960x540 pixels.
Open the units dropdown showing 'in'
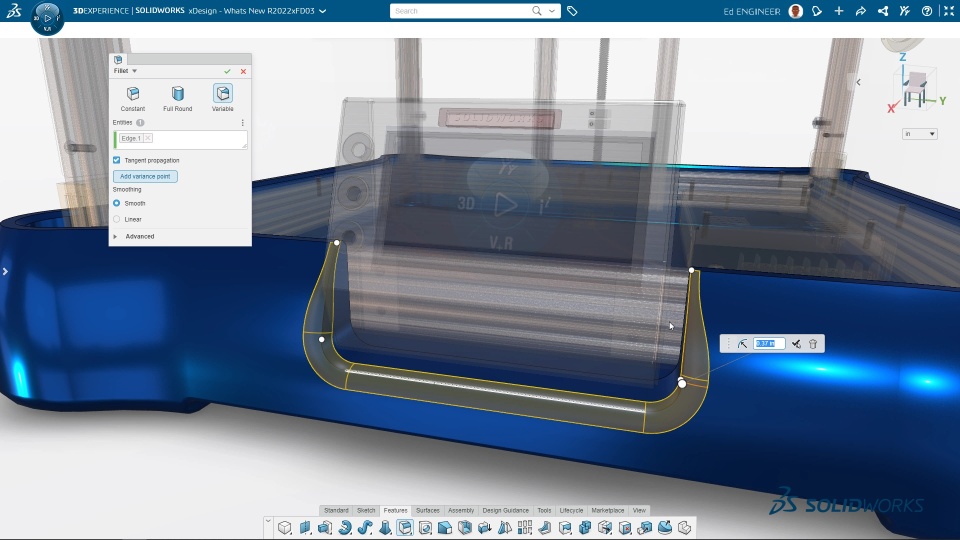click(x=920, y=134)
